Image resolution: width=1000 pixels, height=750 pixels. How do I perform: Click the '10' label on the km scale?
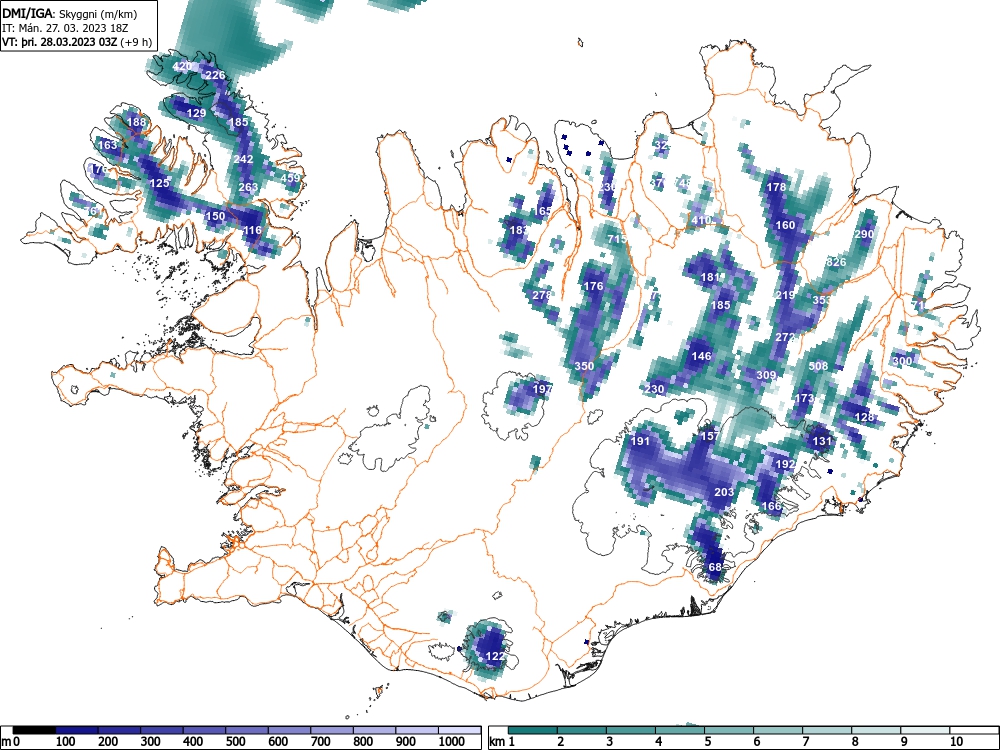coord(956,741)
